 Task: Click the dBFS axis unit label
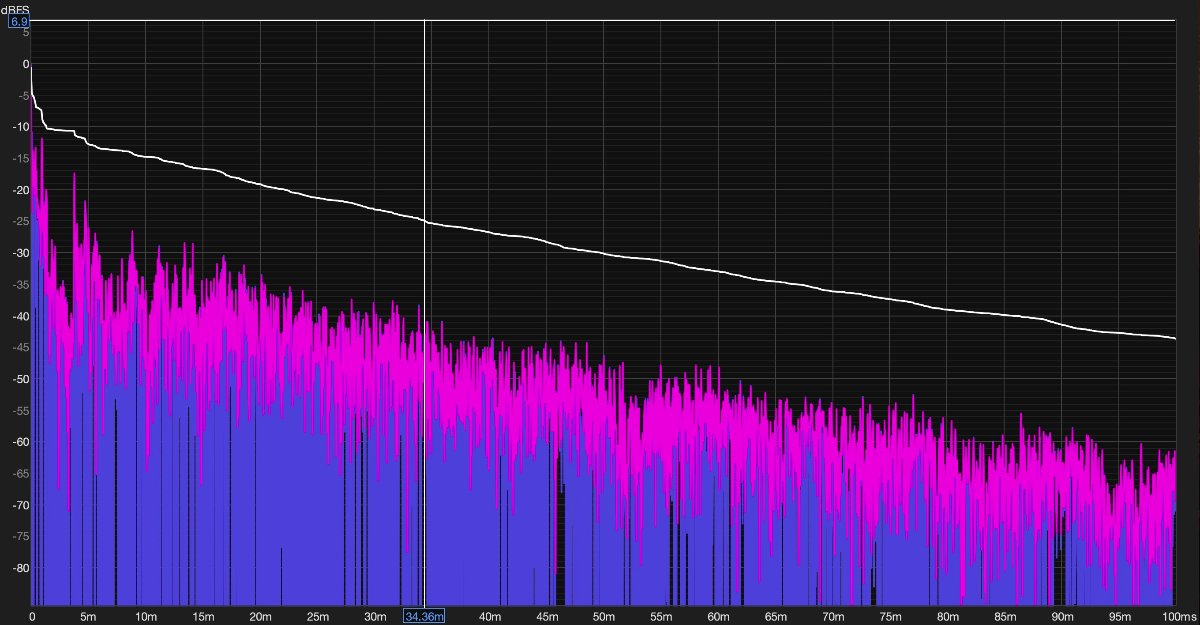pos(15,9)
